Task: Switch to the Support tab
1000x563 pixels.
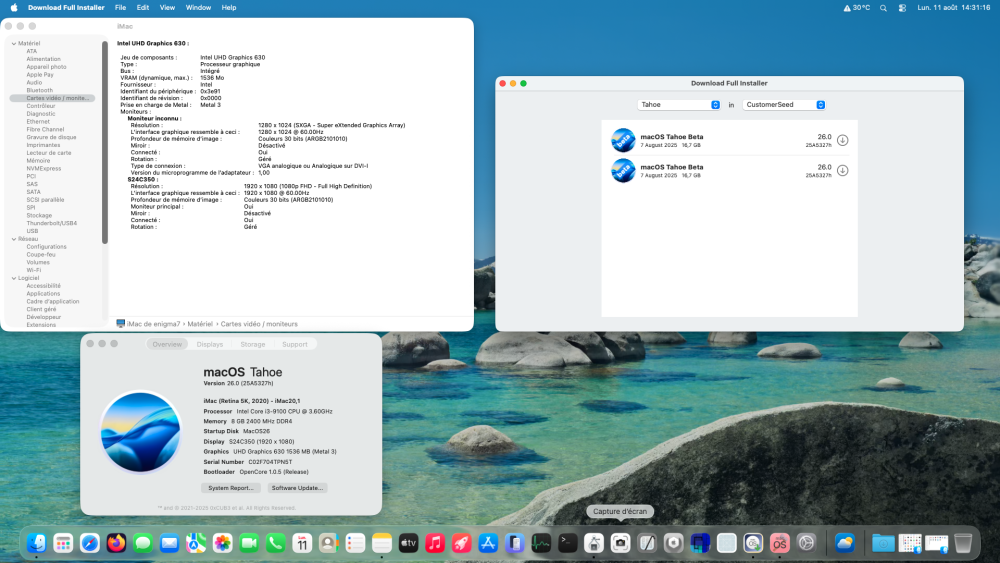Action: [x=295, y=344]
